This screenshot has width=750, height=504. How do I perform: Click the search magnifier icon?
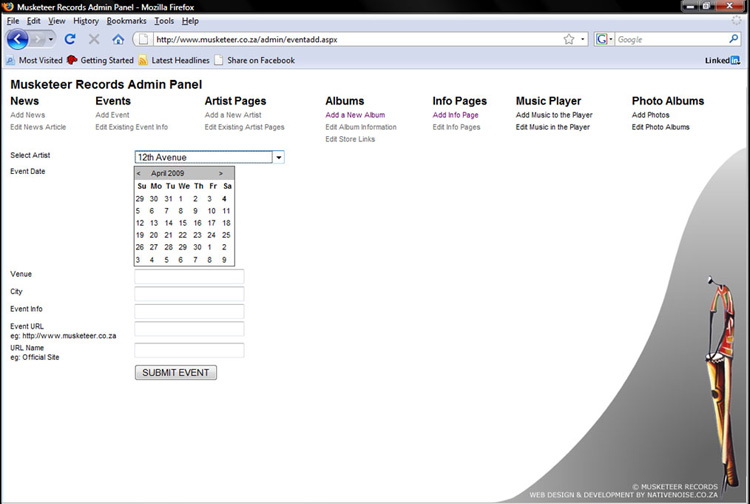733,39
